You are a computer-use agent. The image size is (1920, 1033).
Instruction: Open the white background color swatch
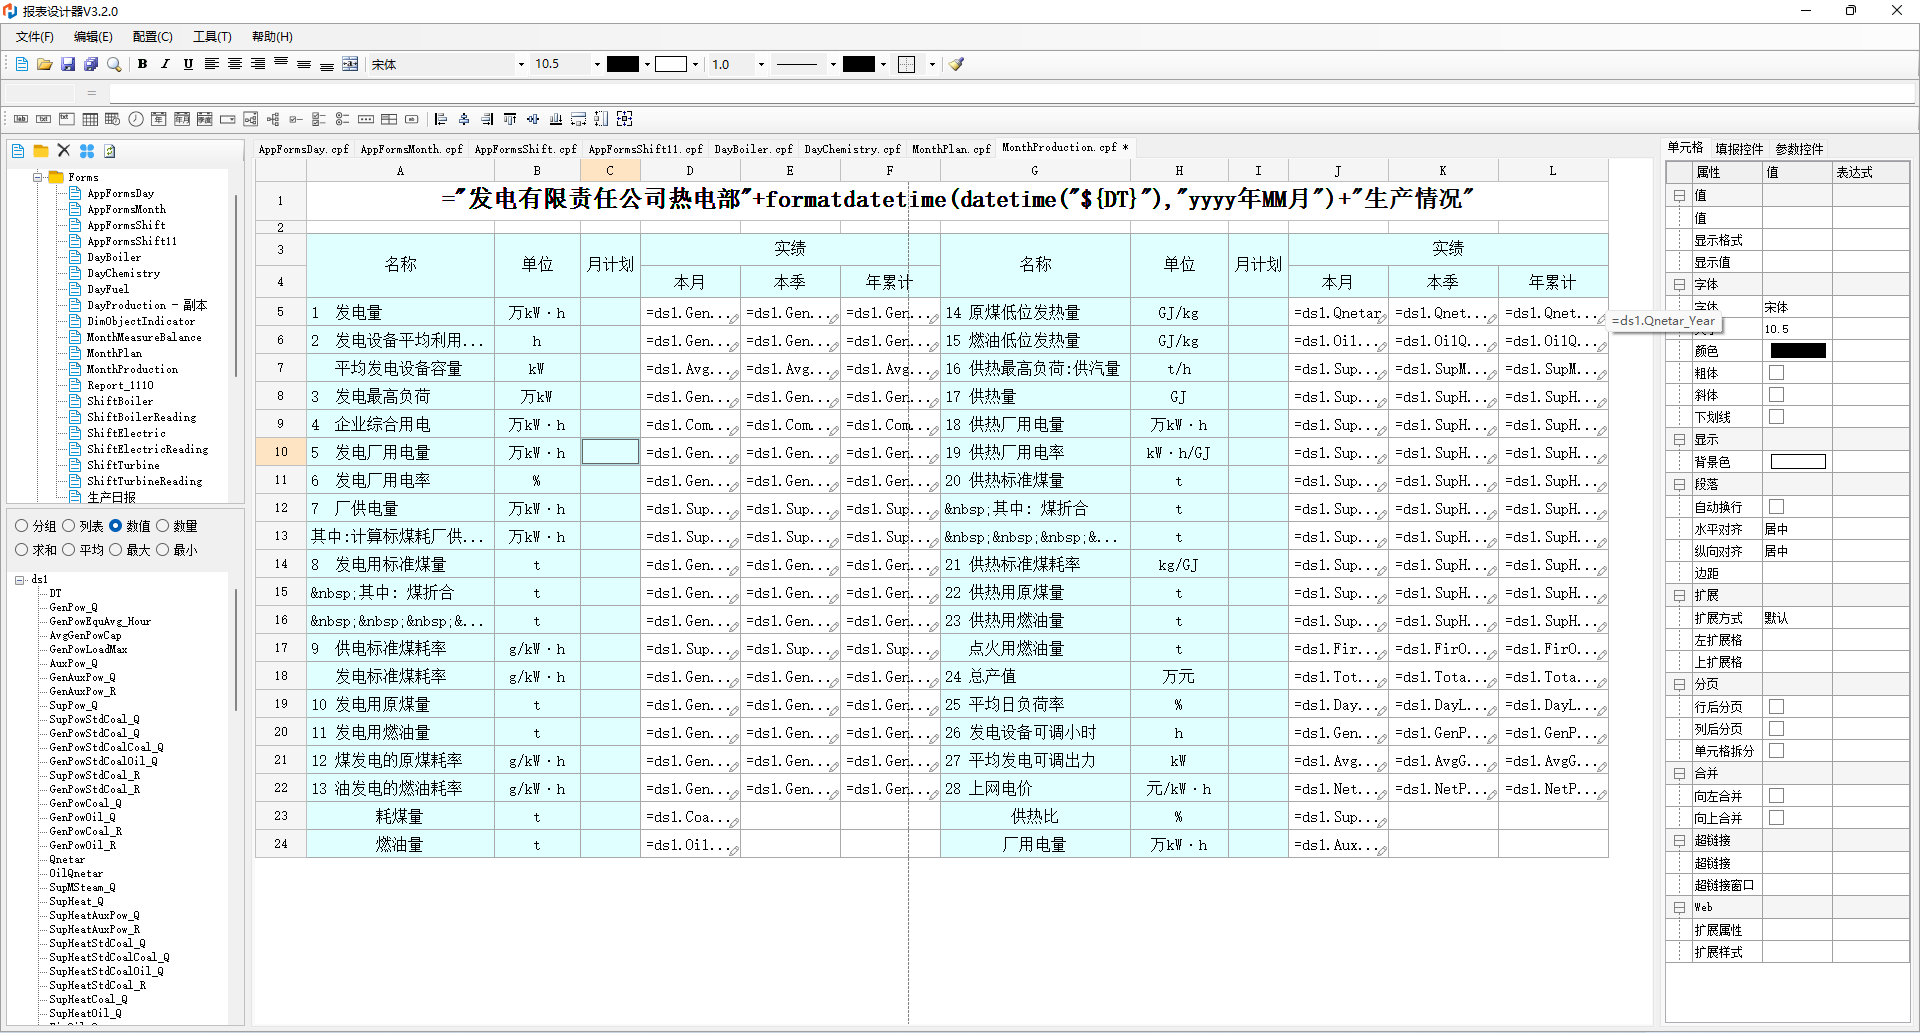671,64
